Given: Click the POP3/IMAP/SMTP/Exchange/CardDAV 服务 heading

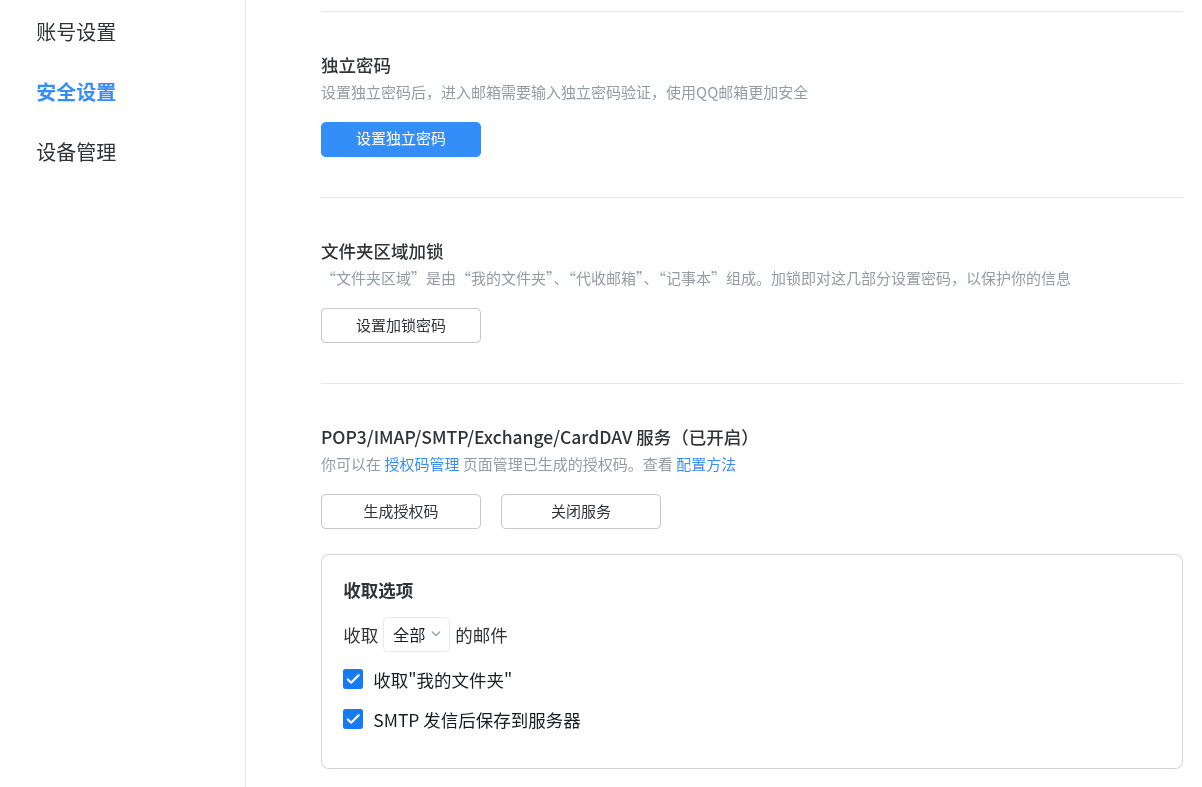Looking at the screenshot, I should pos(536,438).
